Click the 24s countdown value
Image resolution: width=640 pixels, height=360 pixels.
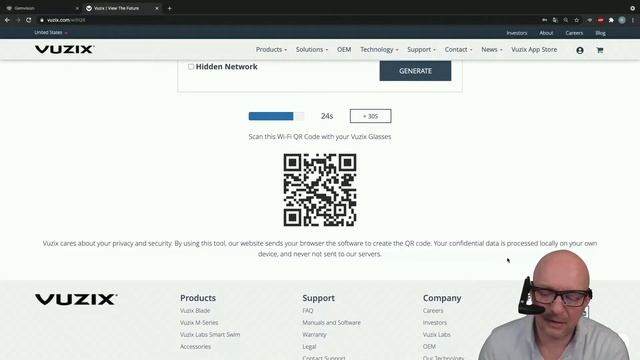327,116
